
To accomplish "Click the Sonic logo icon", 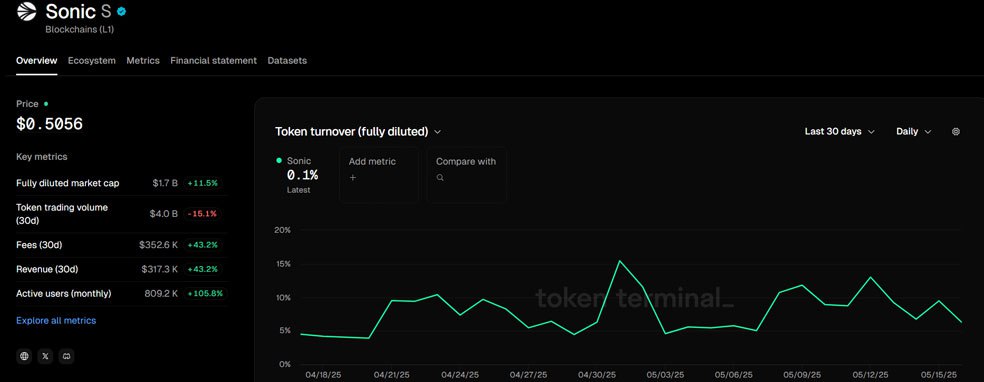I will (x=26, y=11).
